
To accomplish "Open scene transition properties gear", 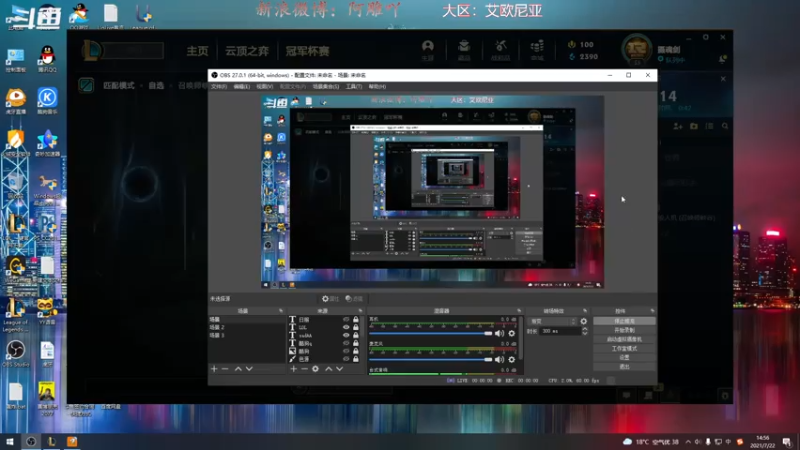I will 584,321.
